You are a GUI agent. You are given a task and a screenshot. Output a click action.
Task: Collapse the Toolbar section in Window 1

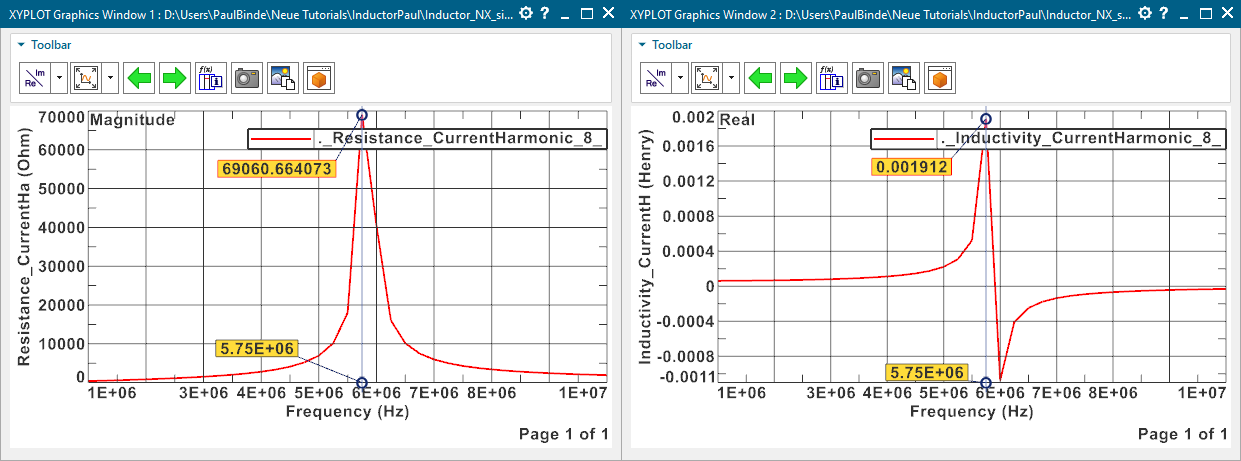pyautogui.click(x=22, y=45)
